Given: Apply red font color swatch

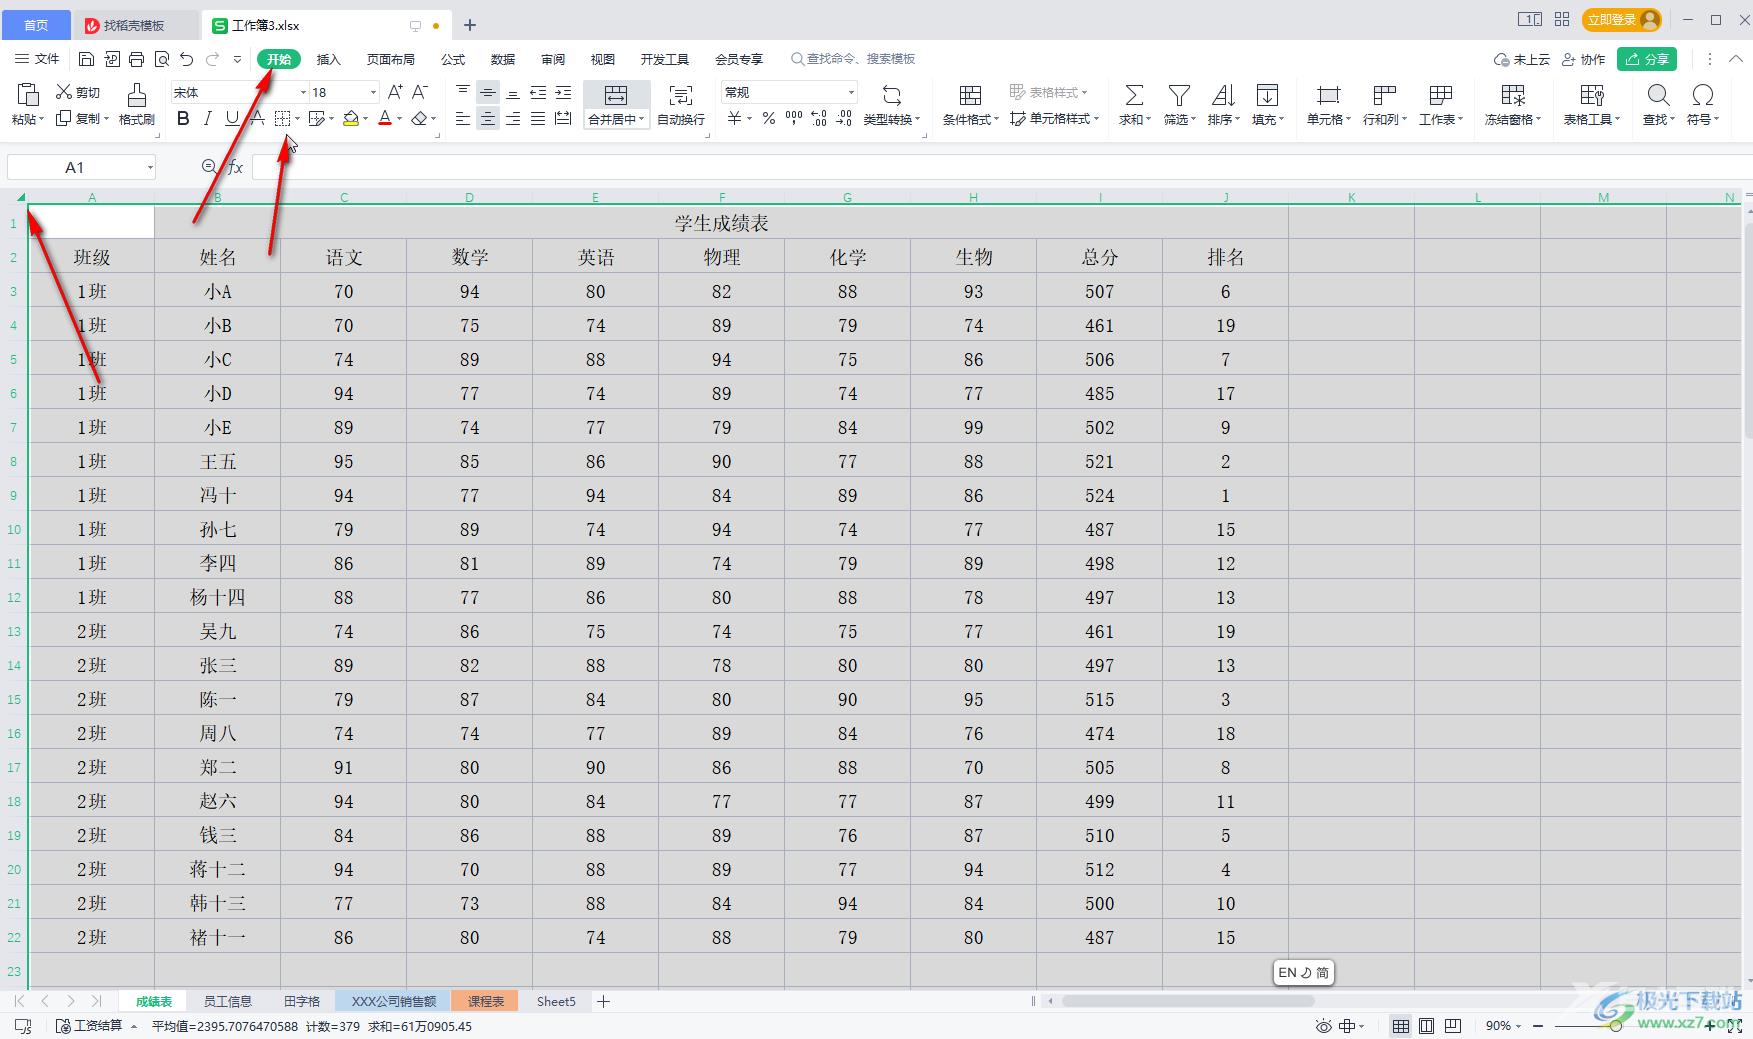Looking at the screenshot, I should (385, 119).
